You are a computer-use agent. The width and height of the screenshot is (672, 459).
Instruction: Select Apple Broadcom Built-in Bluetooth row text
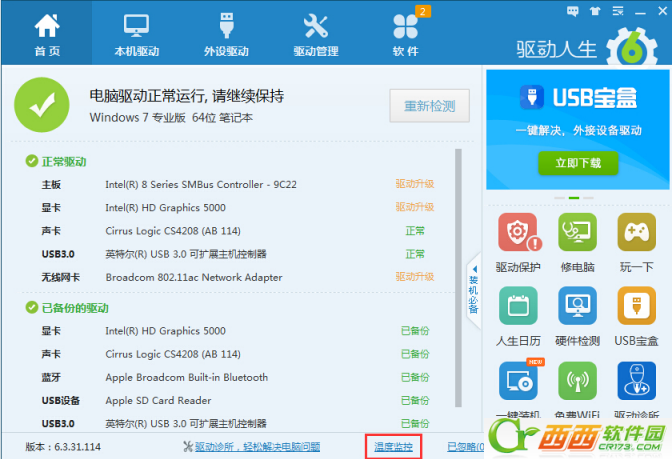click(186, 377)
